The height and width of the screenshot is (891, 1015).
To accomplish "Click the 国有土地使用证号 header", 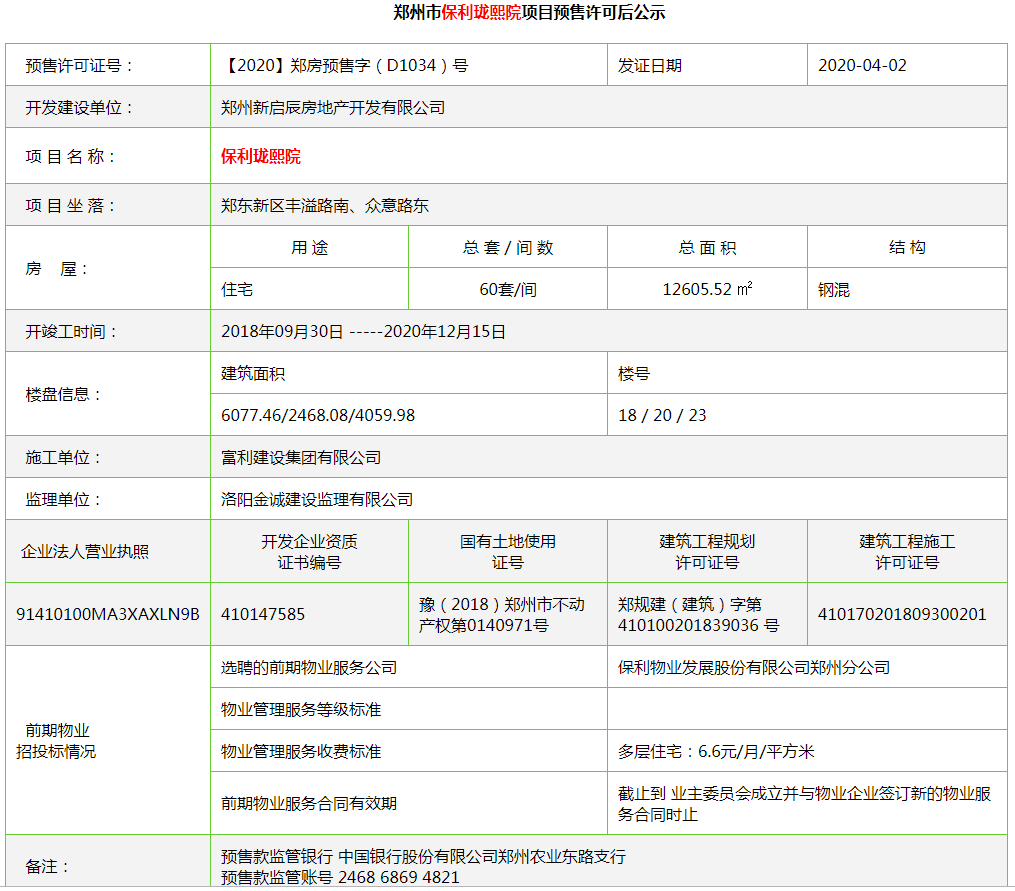I will [508, 551].
